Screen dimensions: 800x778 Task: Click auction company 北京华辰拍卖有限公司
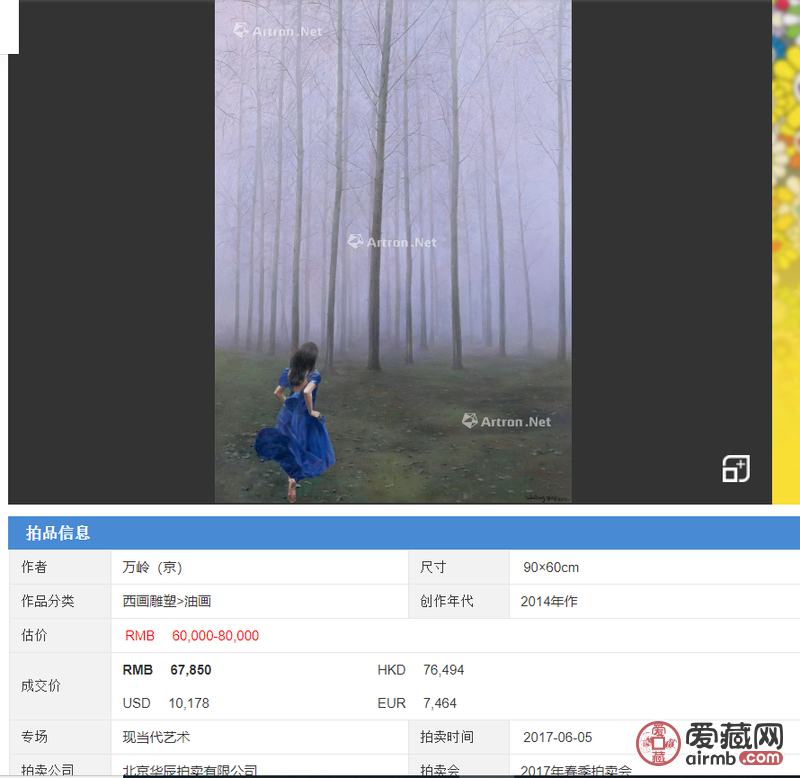pos(190,770)
